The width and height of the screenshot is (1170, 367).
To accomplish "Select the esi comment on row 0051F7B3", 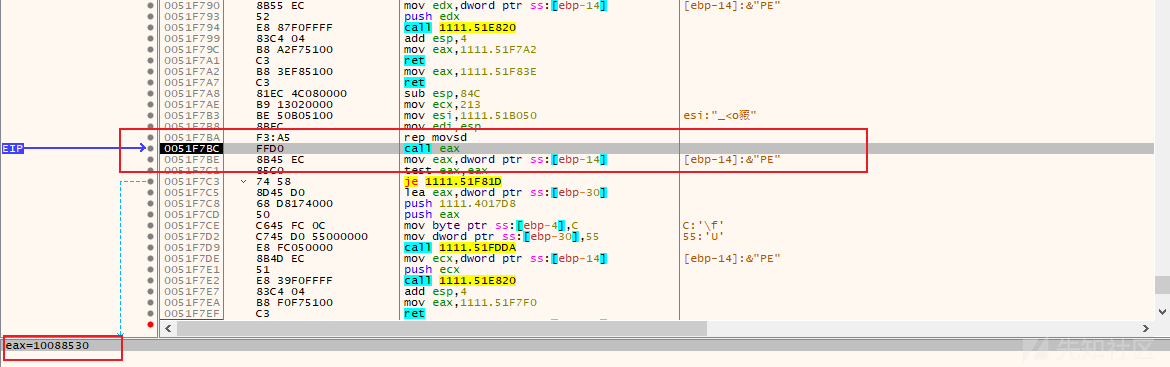I will point(721,116).
